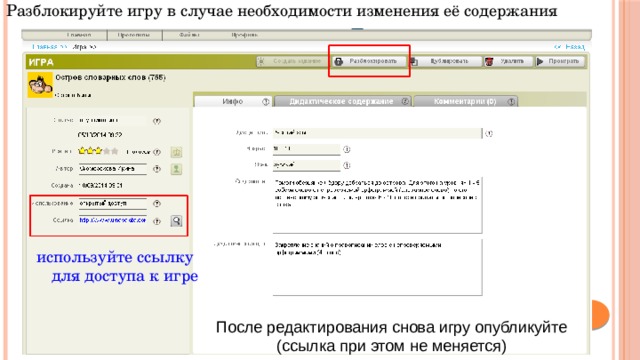This screenshot has width=640, height=360.
Task: Click the green author profile icon
Action: coord(176,169)
